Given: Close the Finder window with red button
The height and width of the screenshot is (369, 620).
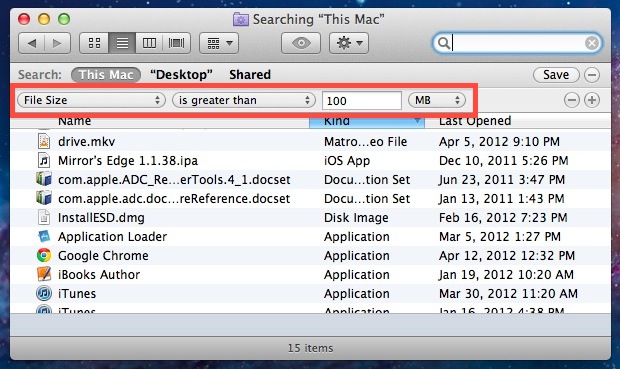Looking at the screenshot, I should tap(24, 19).
